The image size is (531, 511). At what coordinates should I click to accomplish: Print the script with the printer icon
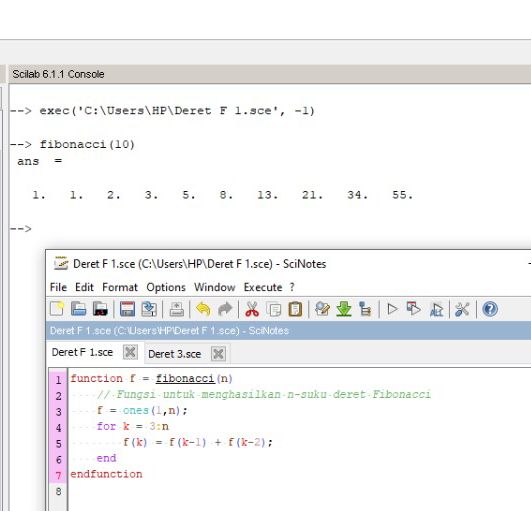tap(176, 309)
